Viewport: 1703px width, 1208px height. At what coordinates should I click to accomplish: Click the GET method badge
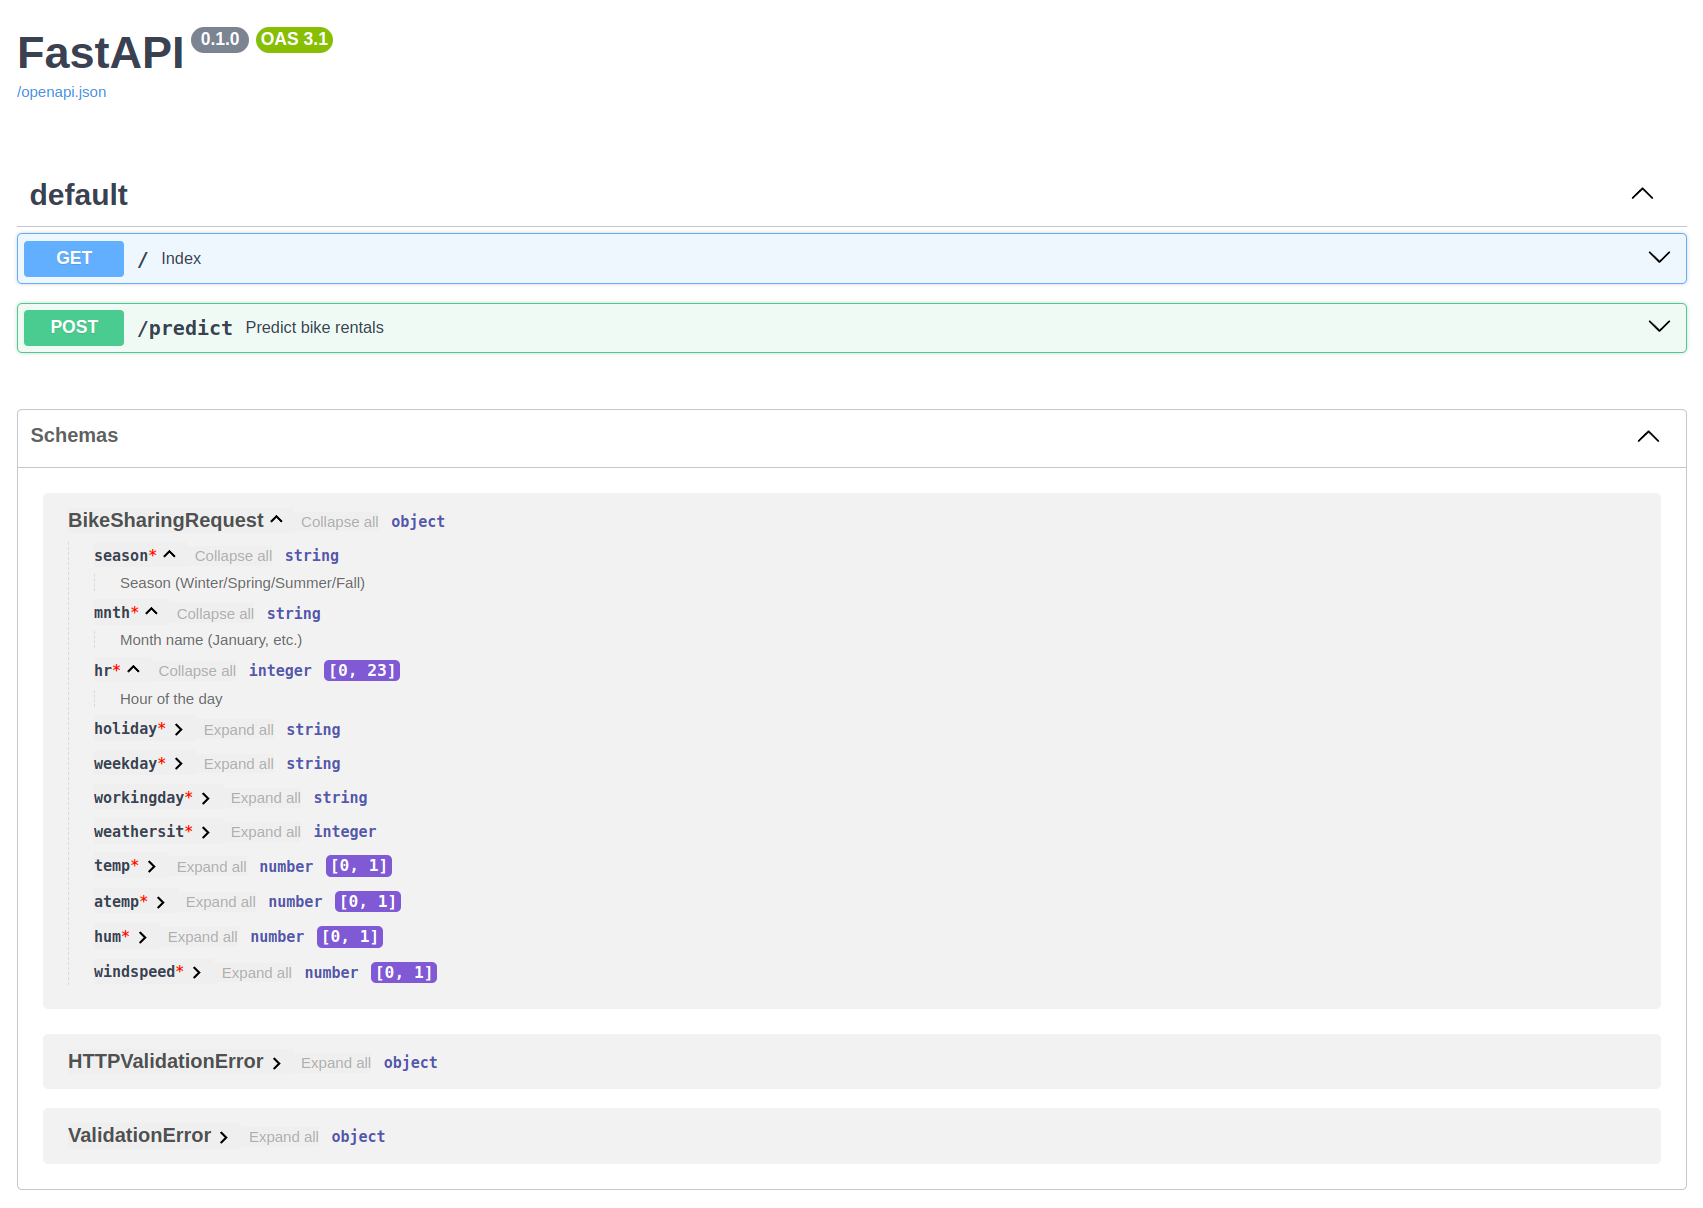click(74, 258)
